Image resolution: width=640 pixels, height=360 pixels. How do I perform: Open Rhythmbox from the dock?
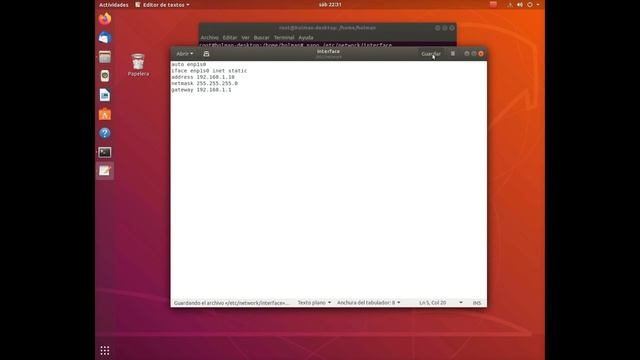point(105,76)
